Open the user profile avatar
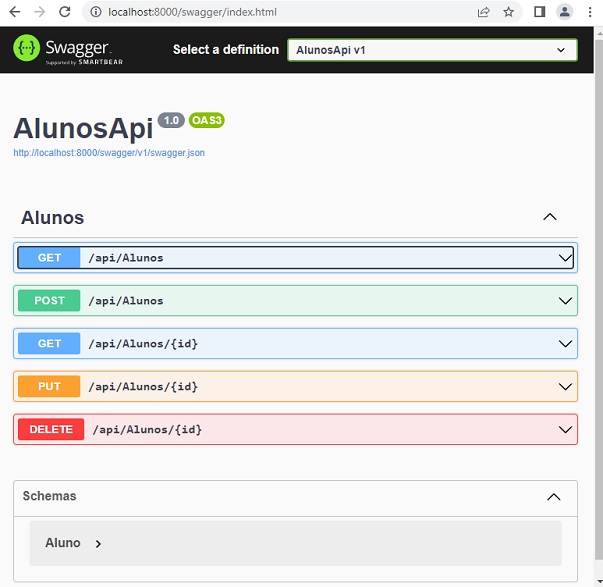 565,12
